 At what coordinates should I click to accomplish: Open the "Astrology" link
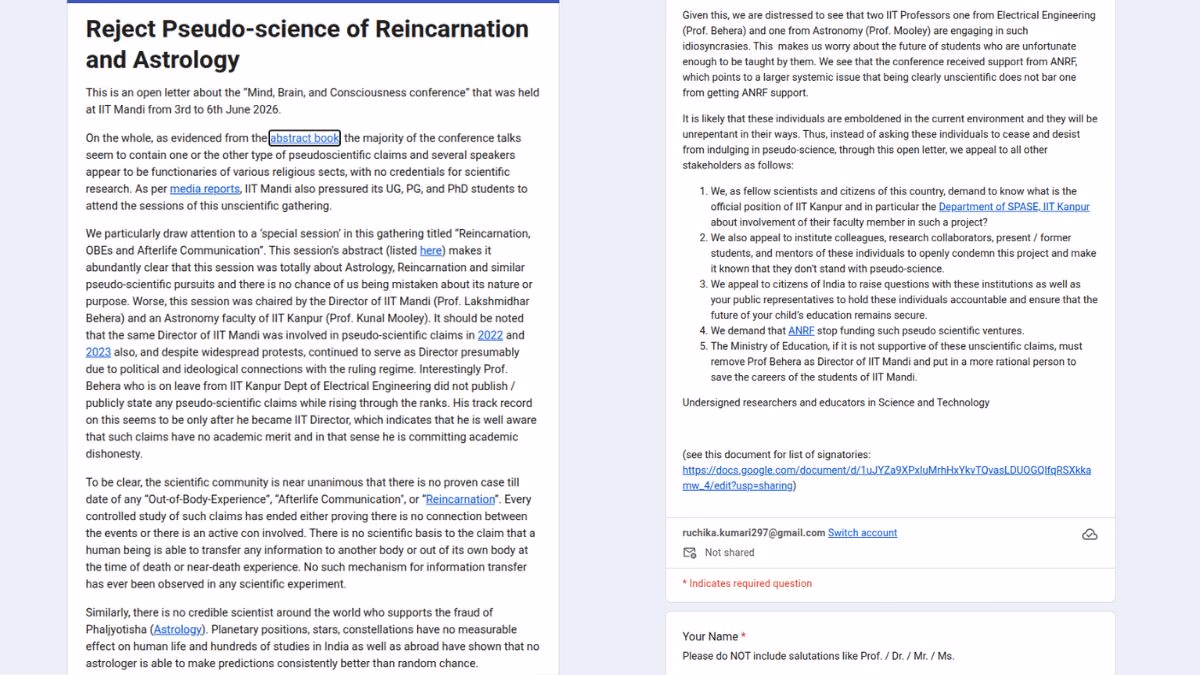(x=177, y=630)
